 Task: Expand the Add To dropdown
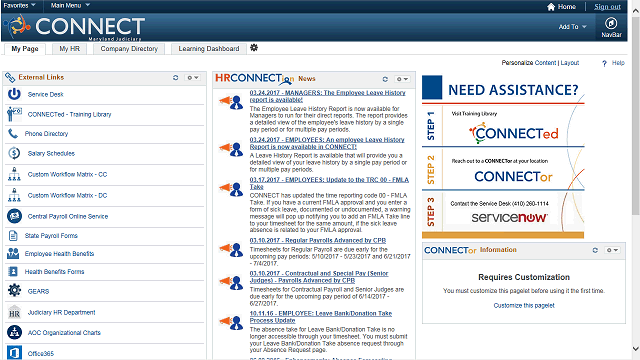(x=572, y=27)
